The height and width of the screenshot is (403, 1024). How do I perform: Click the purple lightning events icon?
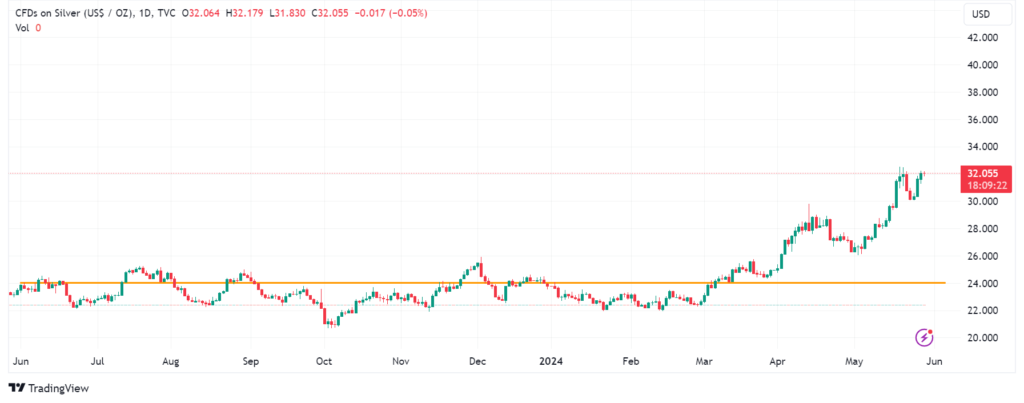[925, 336]
